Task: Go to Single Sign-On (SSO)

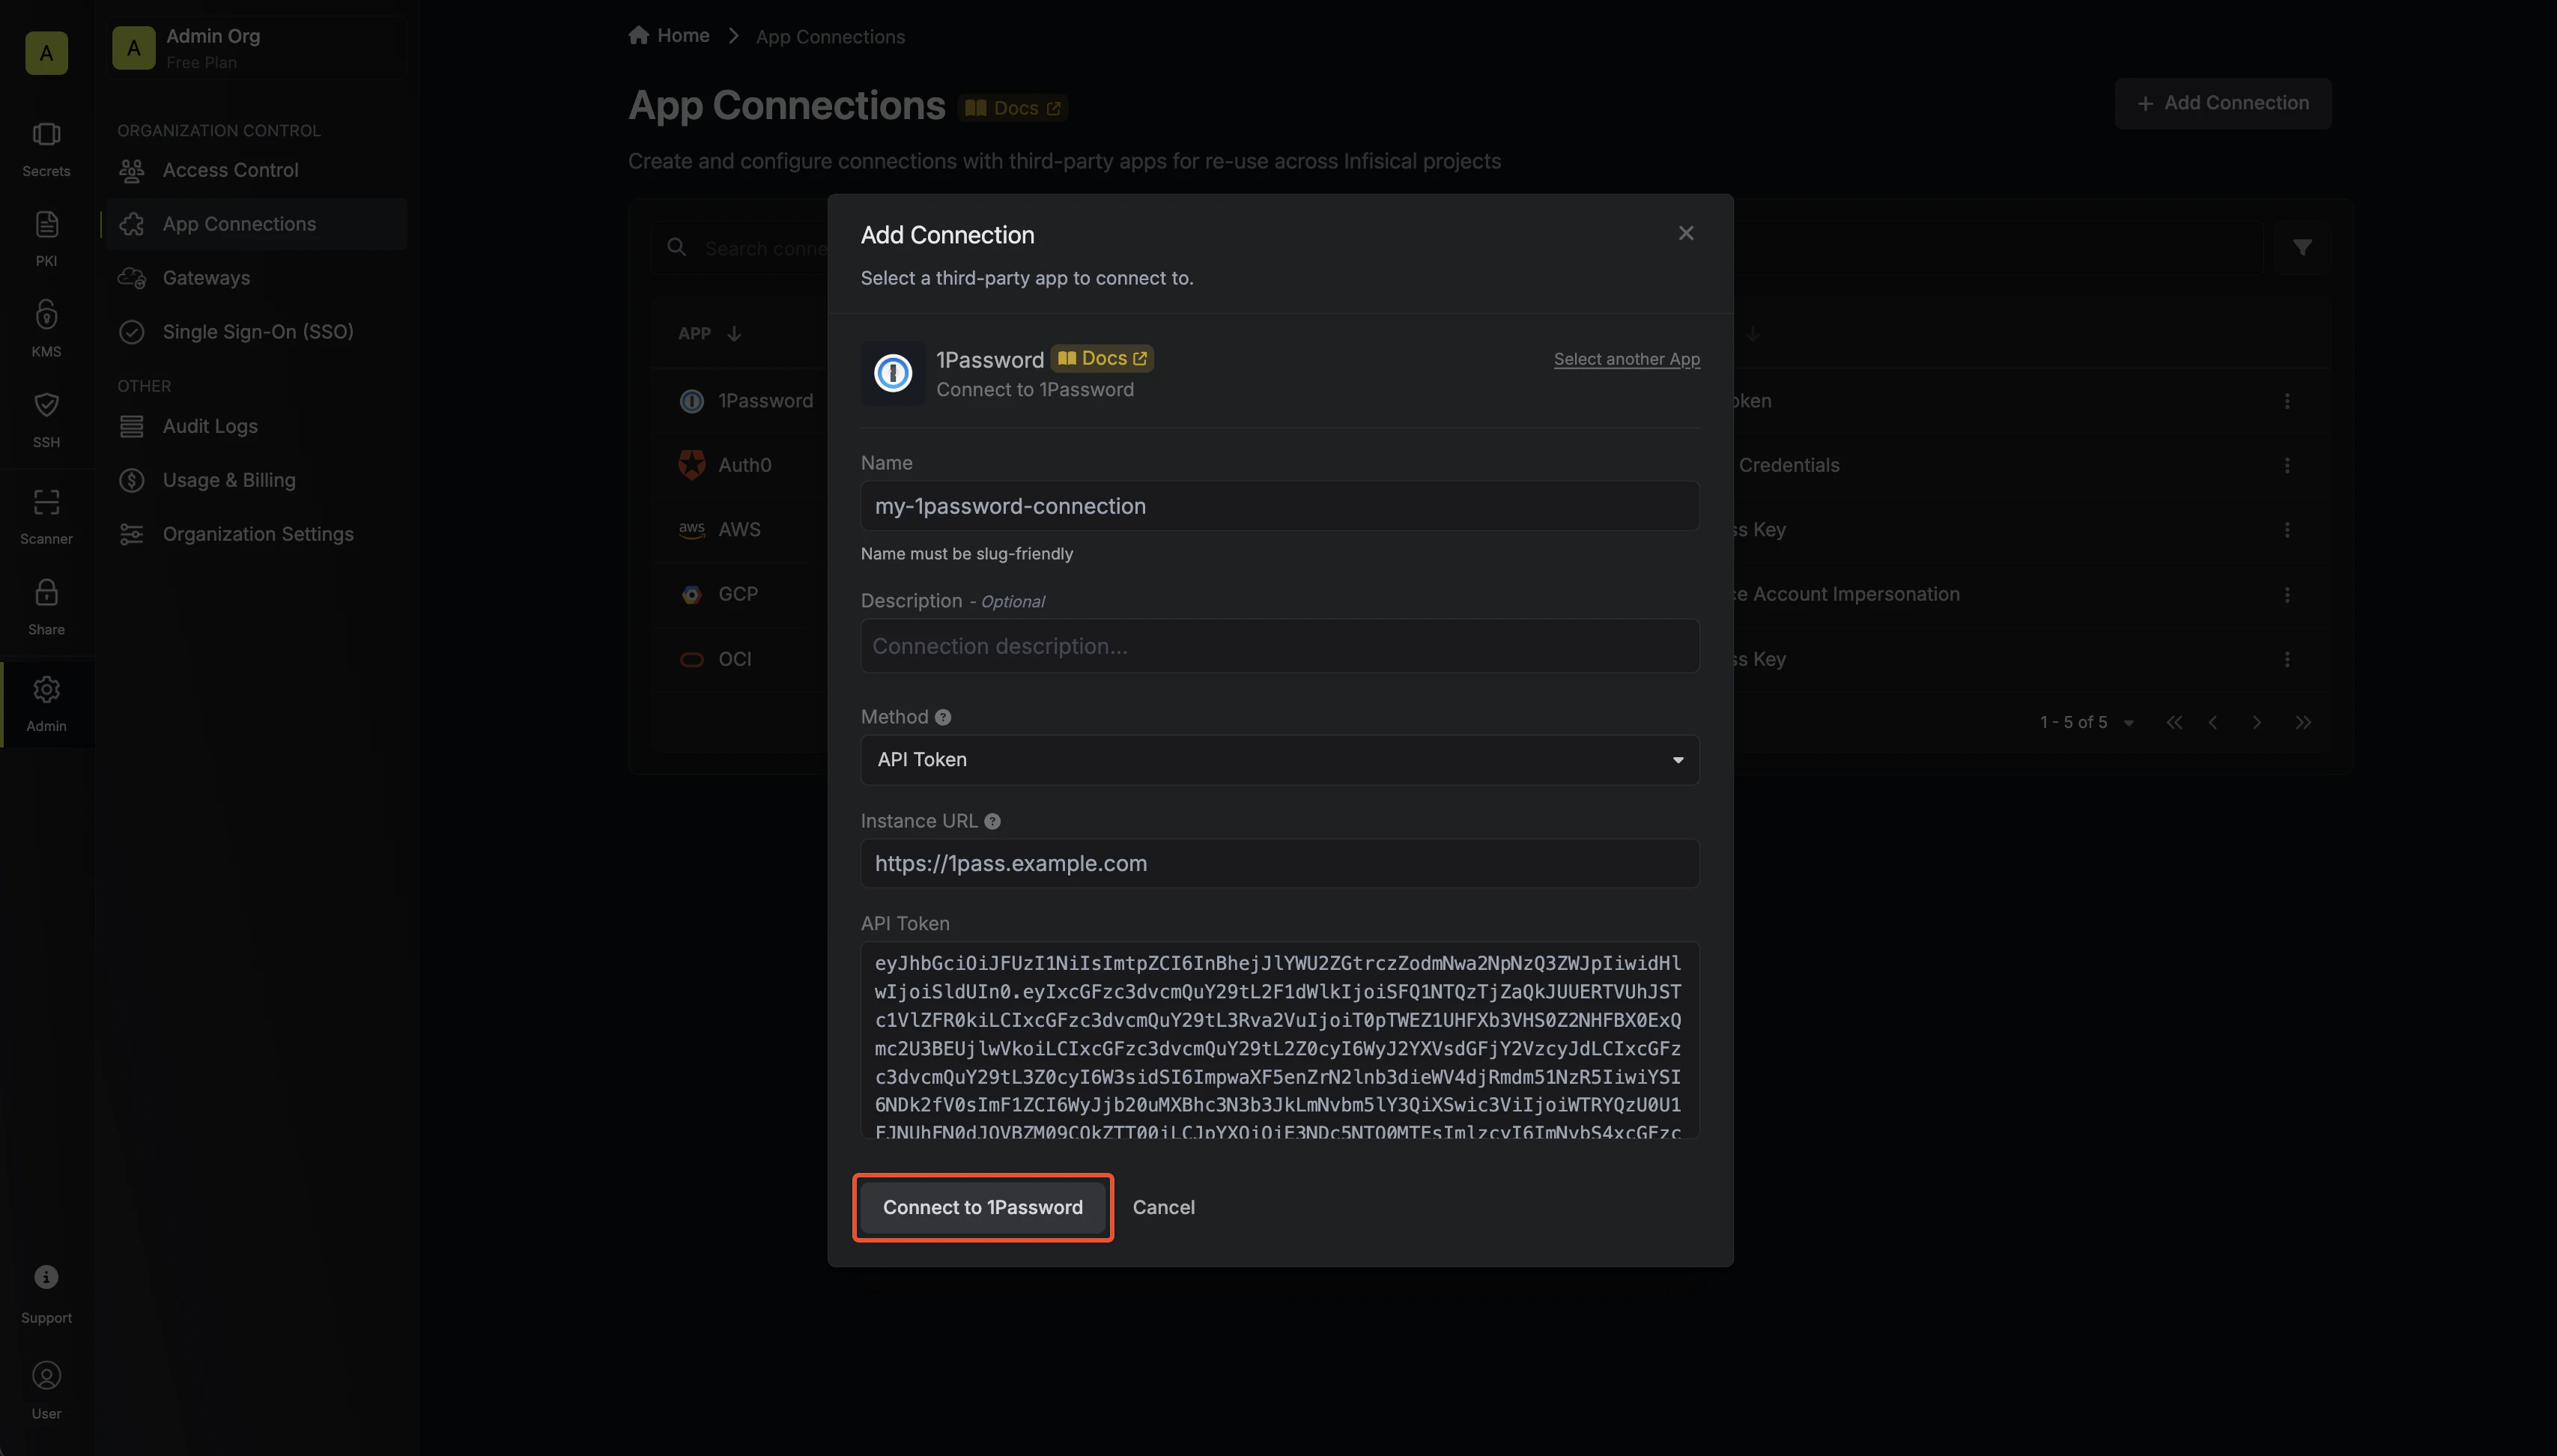Action: [x=258, y=332]
